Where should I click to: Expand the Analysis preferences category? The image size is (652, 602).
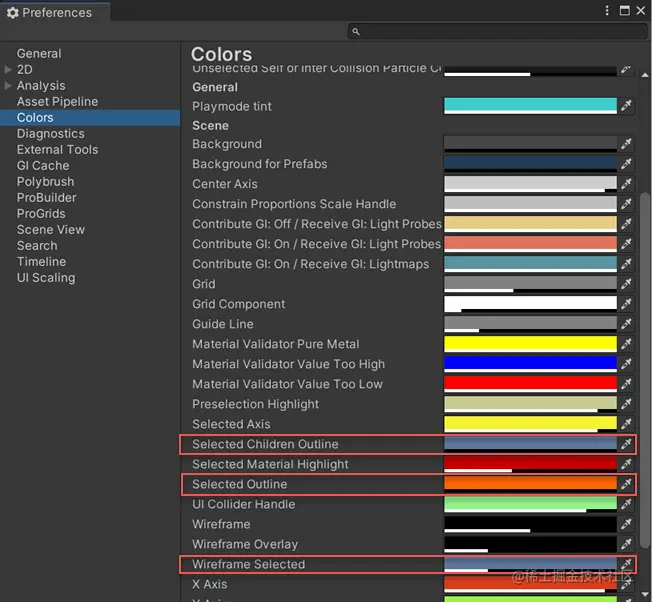point(8,86)
